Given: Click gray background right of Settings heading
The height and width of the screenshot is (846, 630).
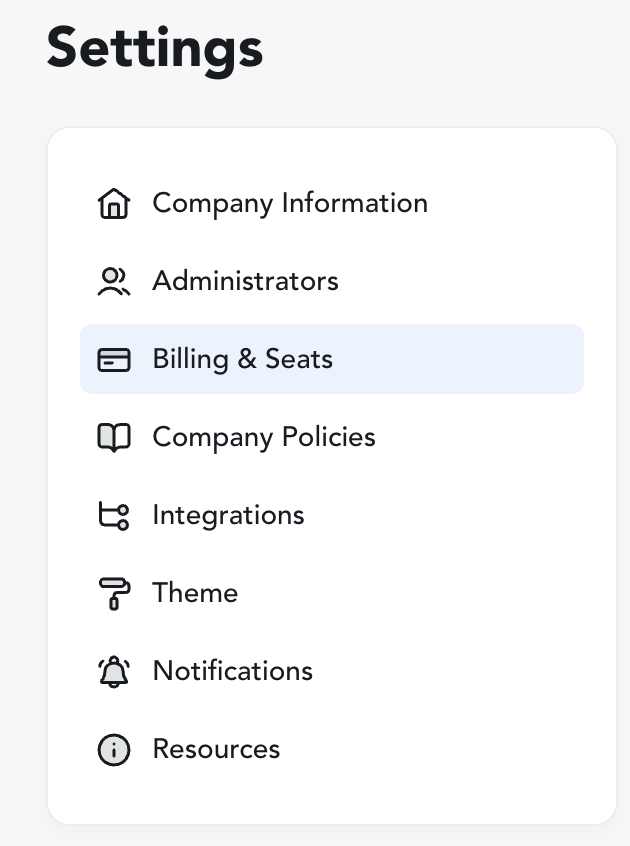Looking at the screenshot, I should tap(450, 50).
